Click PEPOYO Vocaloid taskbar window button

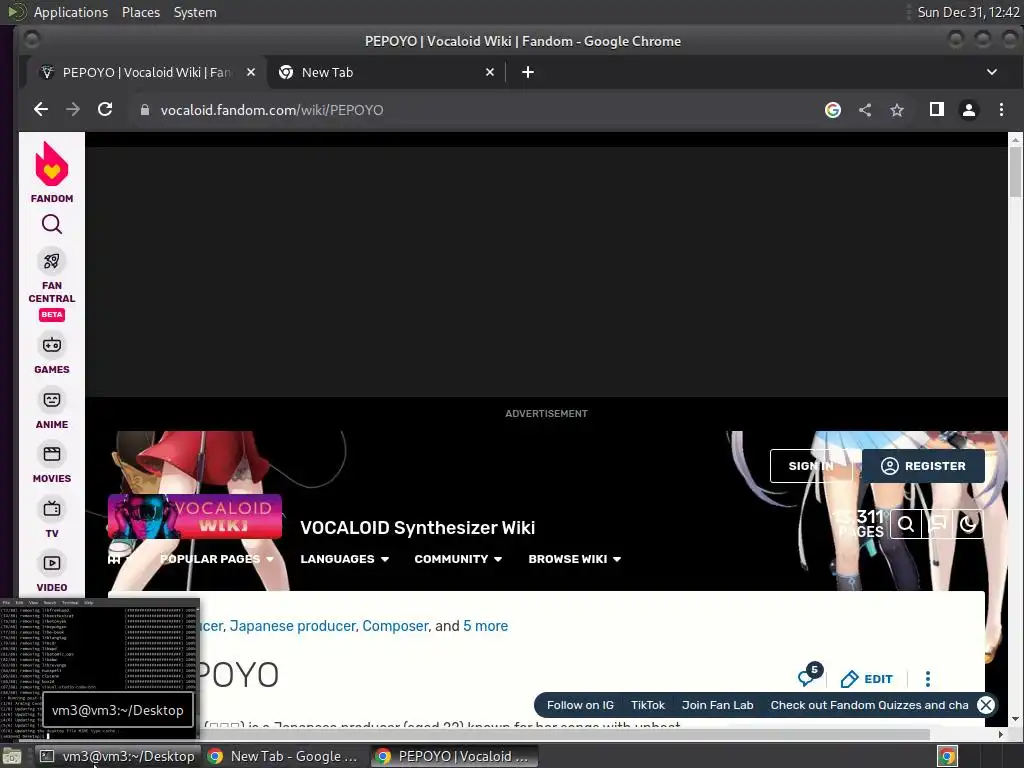click(x=455, y=756)
